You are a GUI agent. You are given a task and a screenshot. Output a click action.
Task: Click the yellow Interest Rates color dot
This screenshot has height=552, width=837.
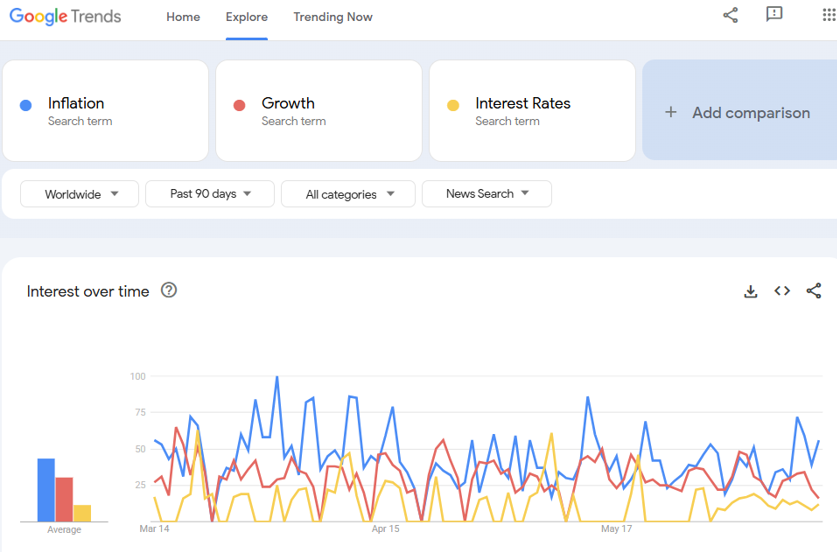coord(453,105)
